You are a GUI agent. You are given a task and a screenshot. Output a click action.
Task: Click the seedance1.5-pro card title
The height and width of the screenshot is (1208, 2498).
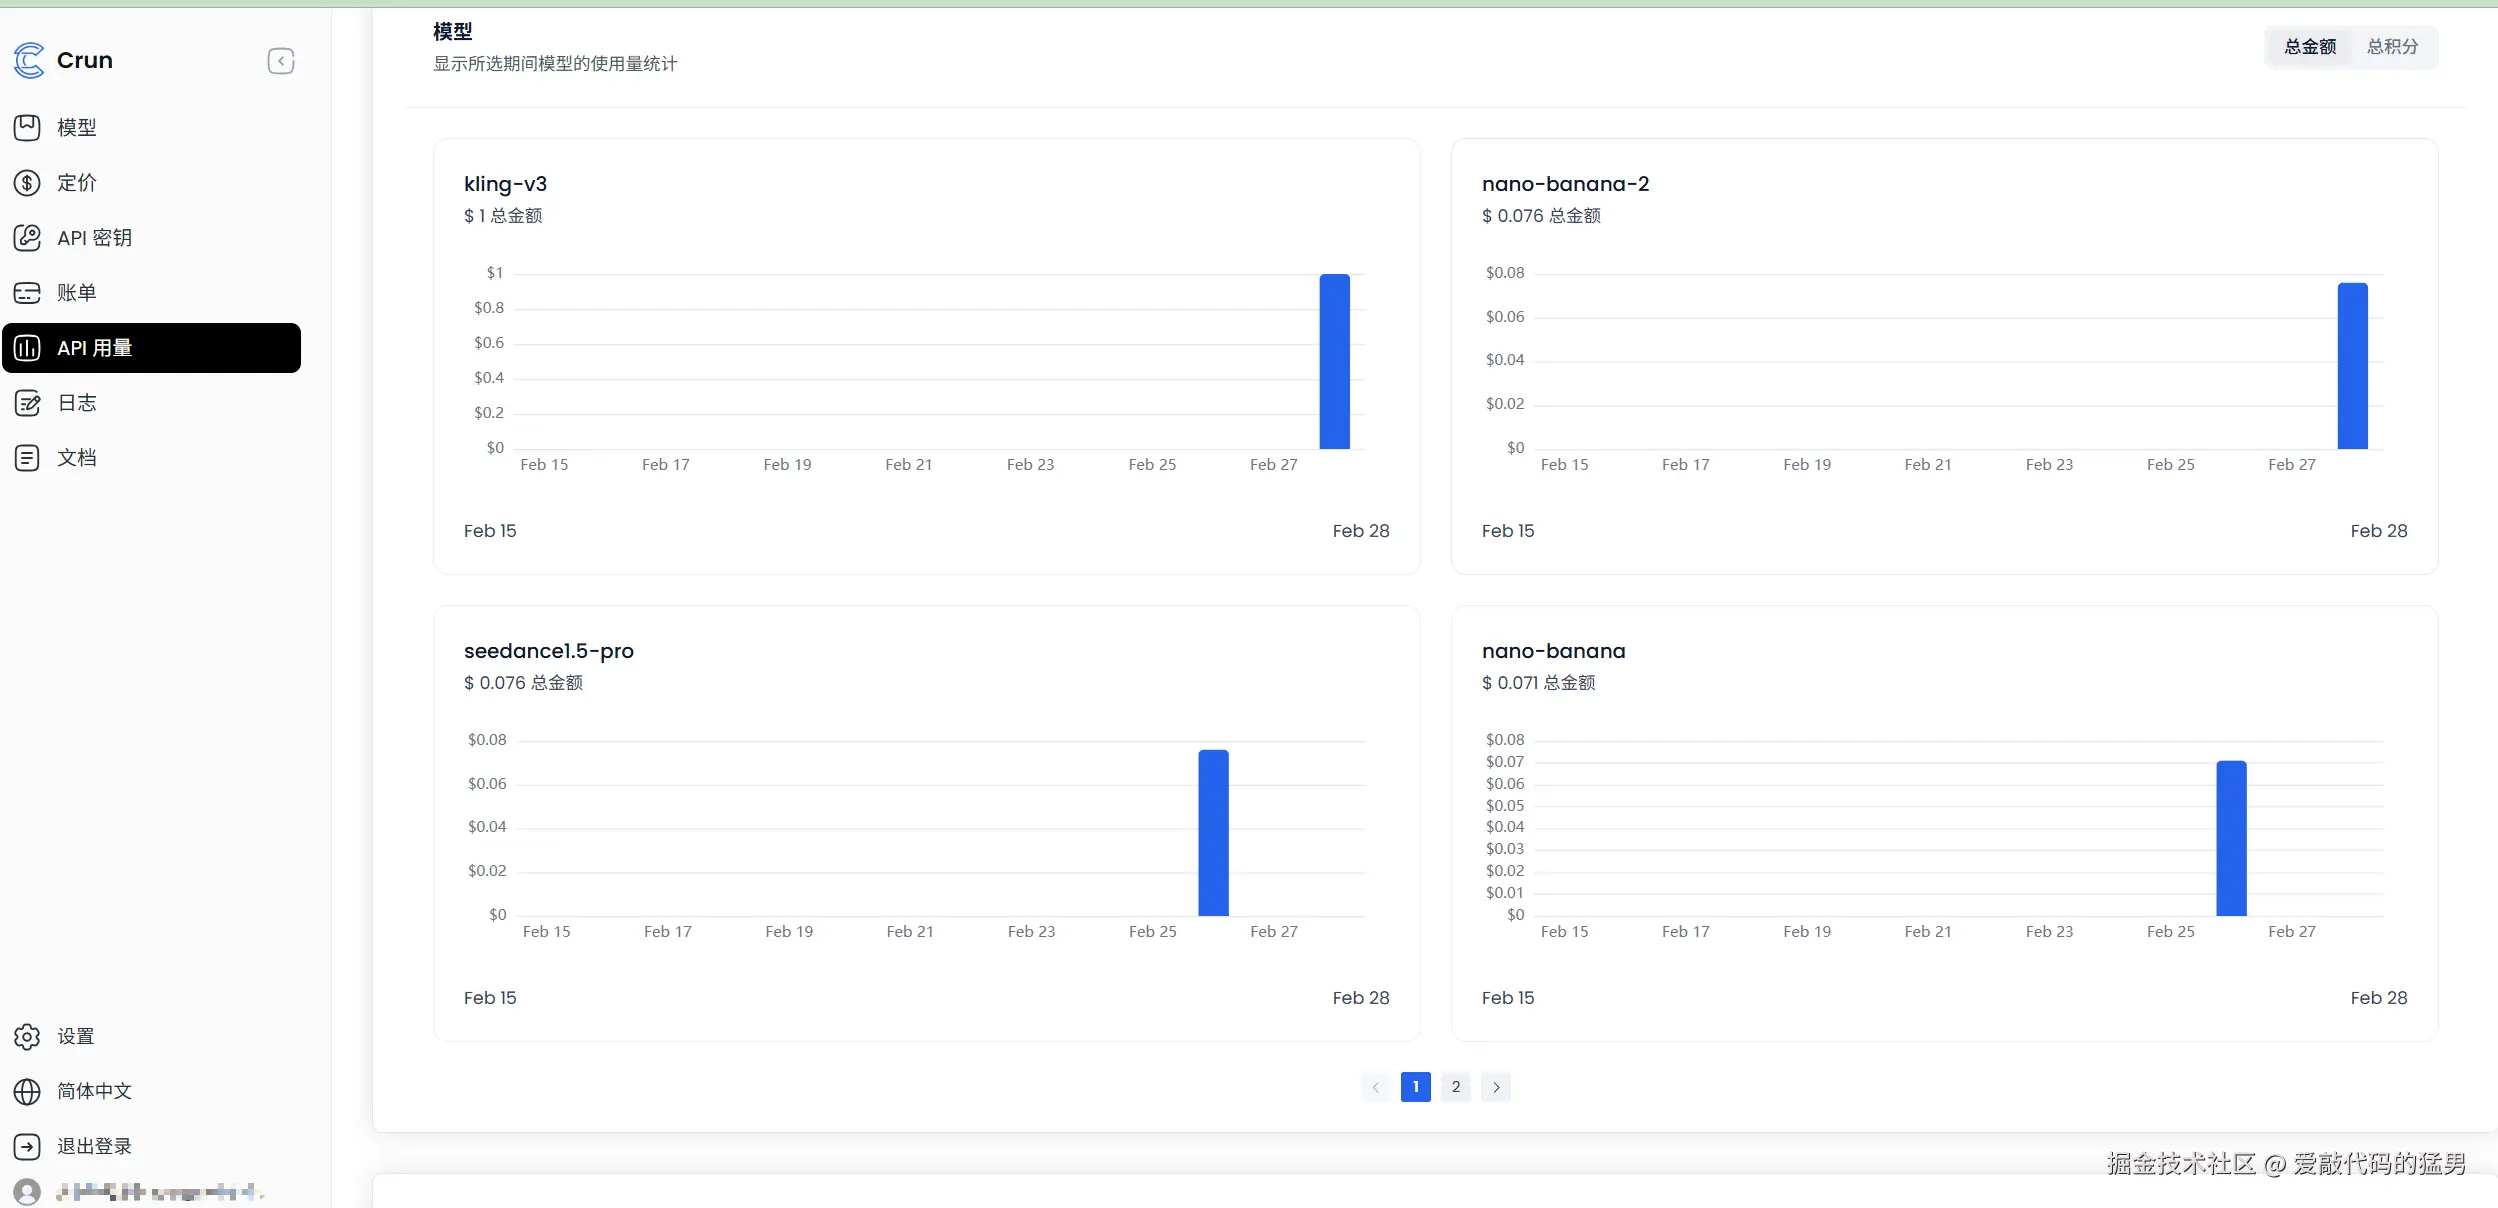tap(548, 651)
